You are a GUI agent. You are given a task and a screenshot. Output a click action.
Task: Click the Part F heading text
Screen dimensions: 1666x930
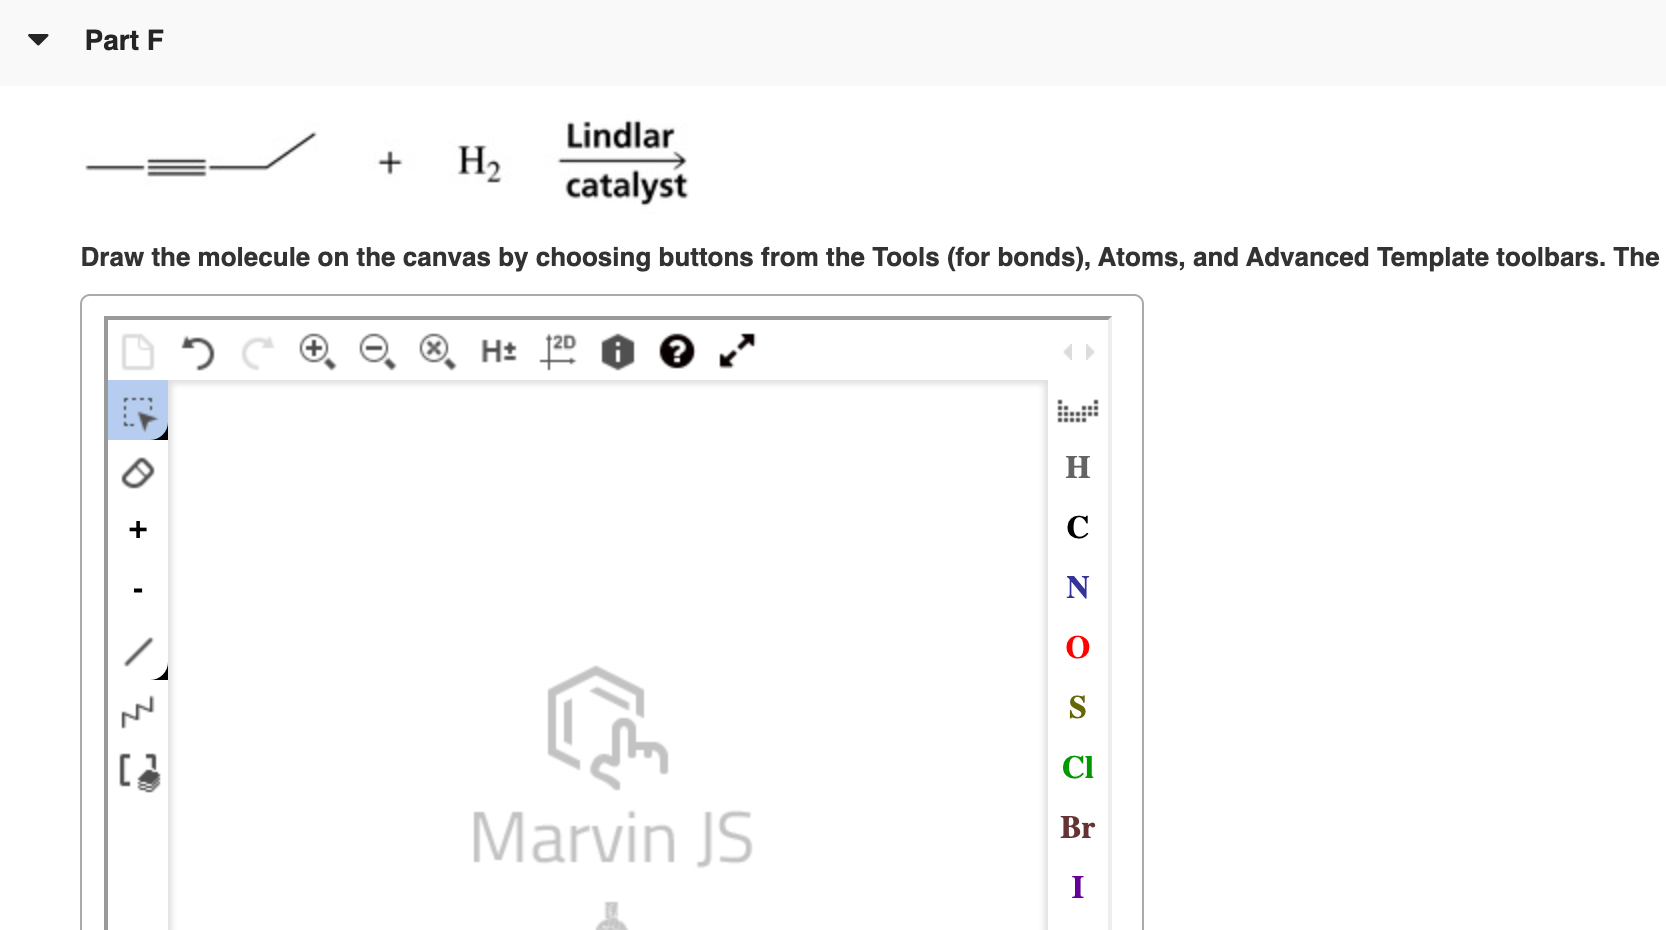click(x=124, y=40)
